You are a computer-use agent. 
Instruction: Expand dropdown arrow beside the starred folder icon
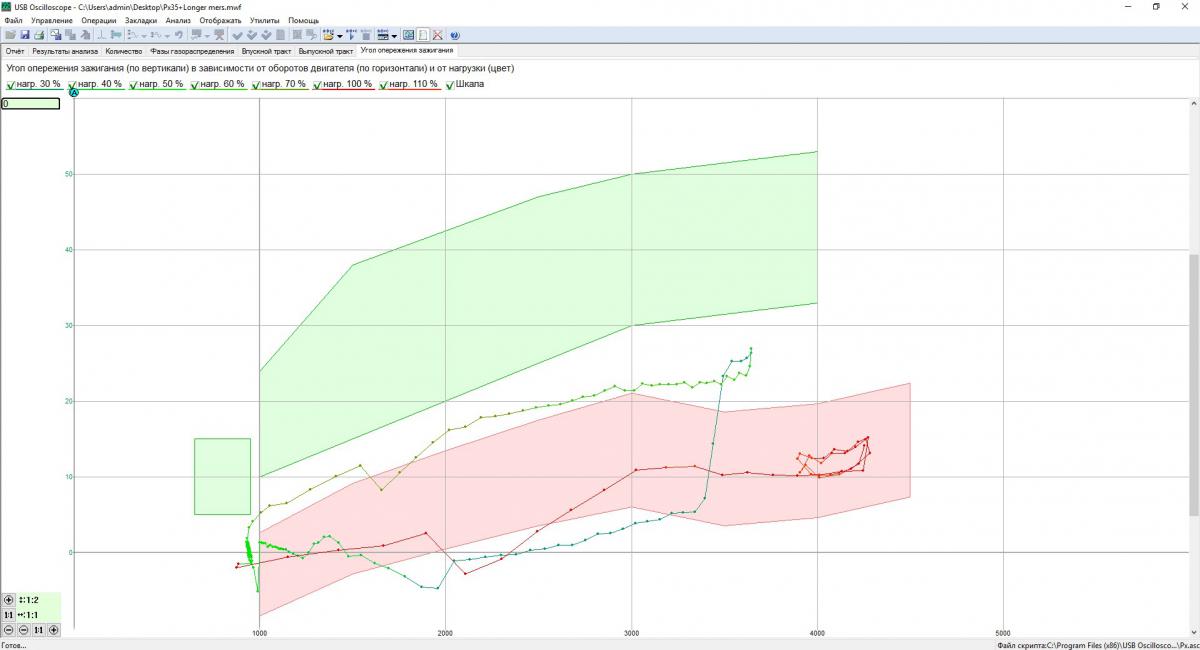click(x=340, y=35)
